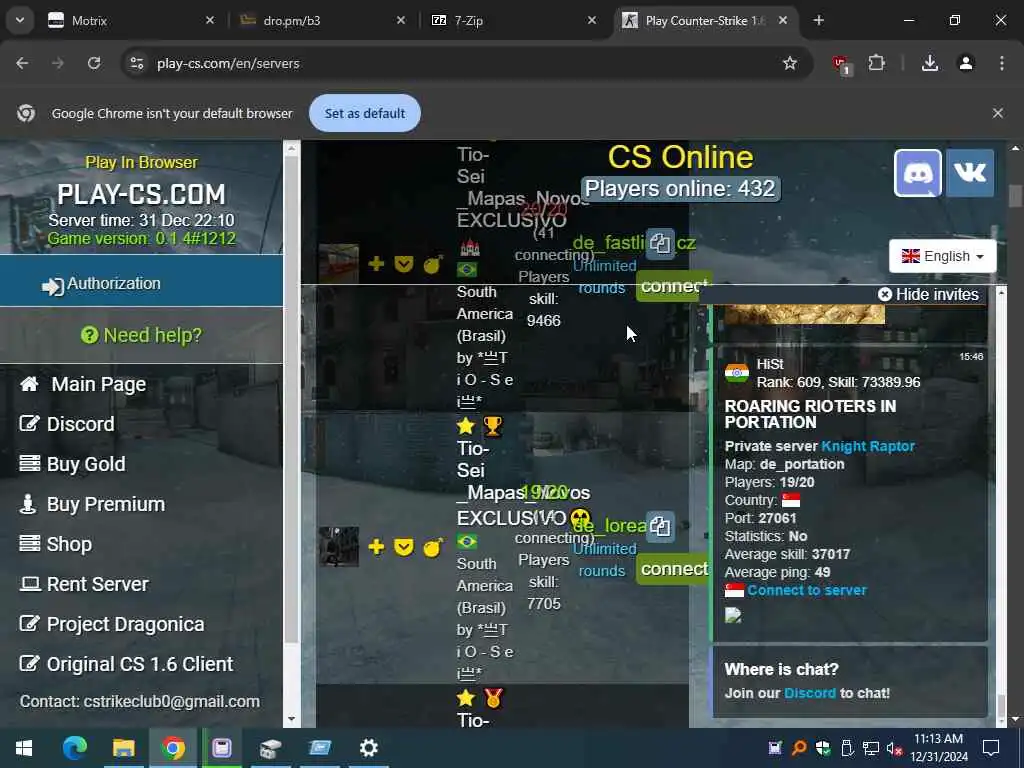
Task: Open Discord link in chat notice
Action: 810,693
